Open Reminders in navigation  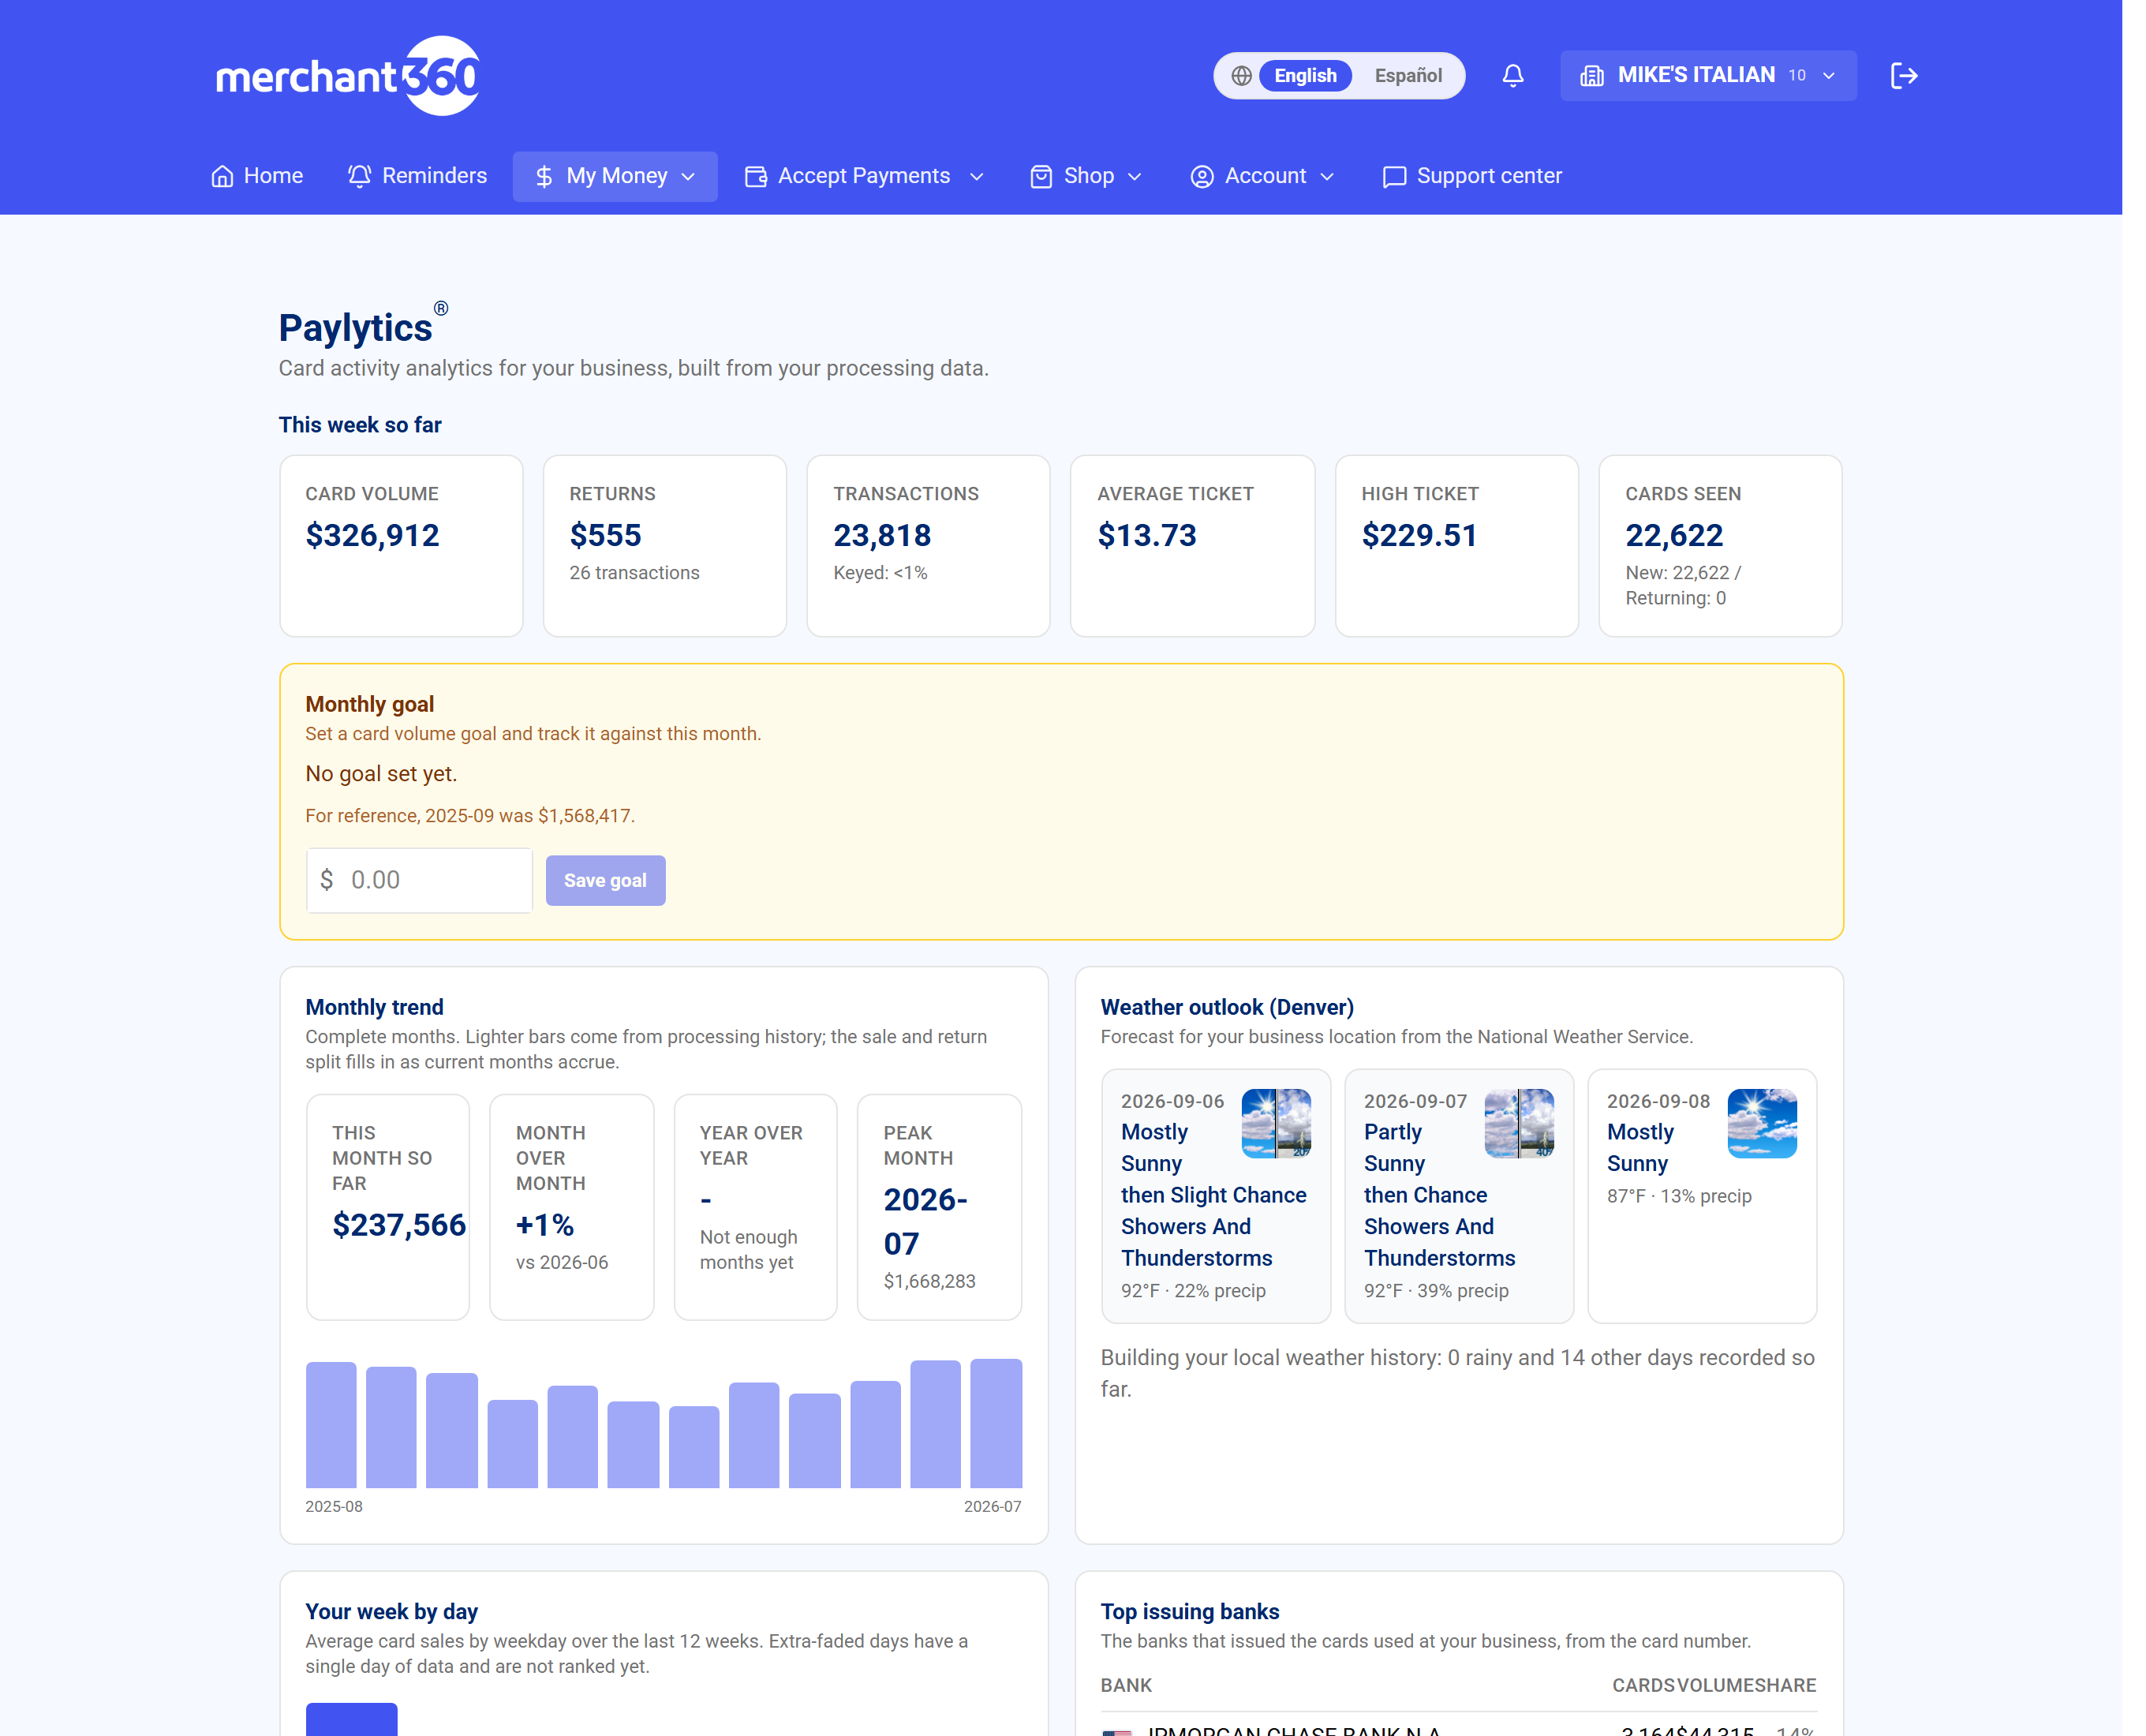pos(417,177)
